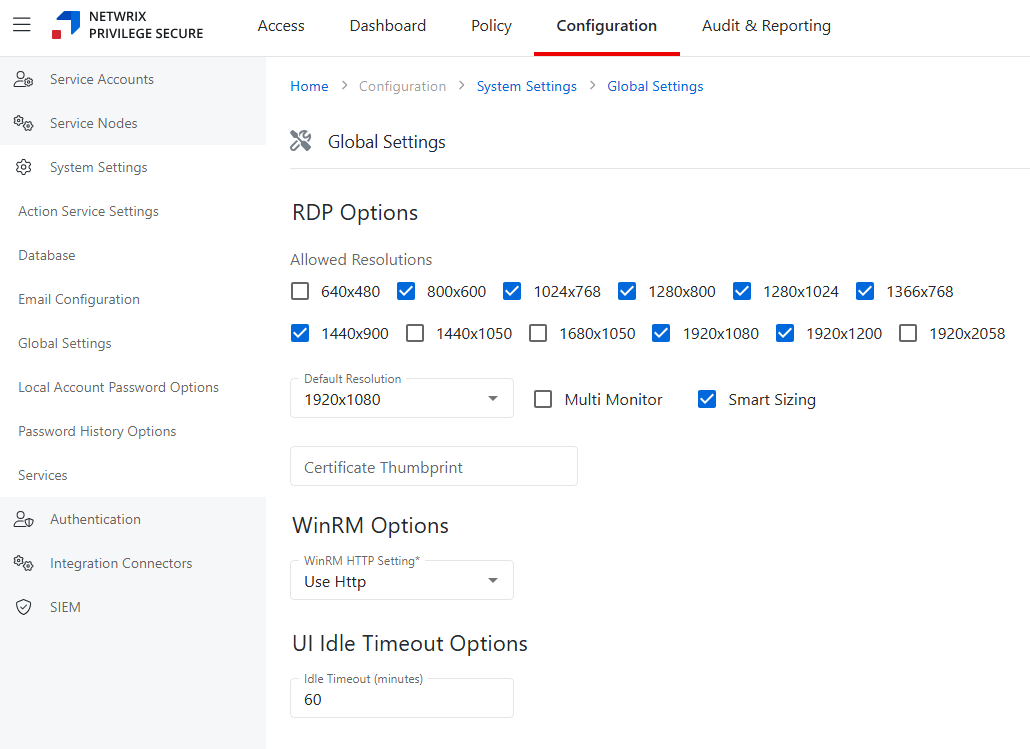Switch to the Dashboard tab
This screenshot has height=749, width=1030.
point(387,26)
